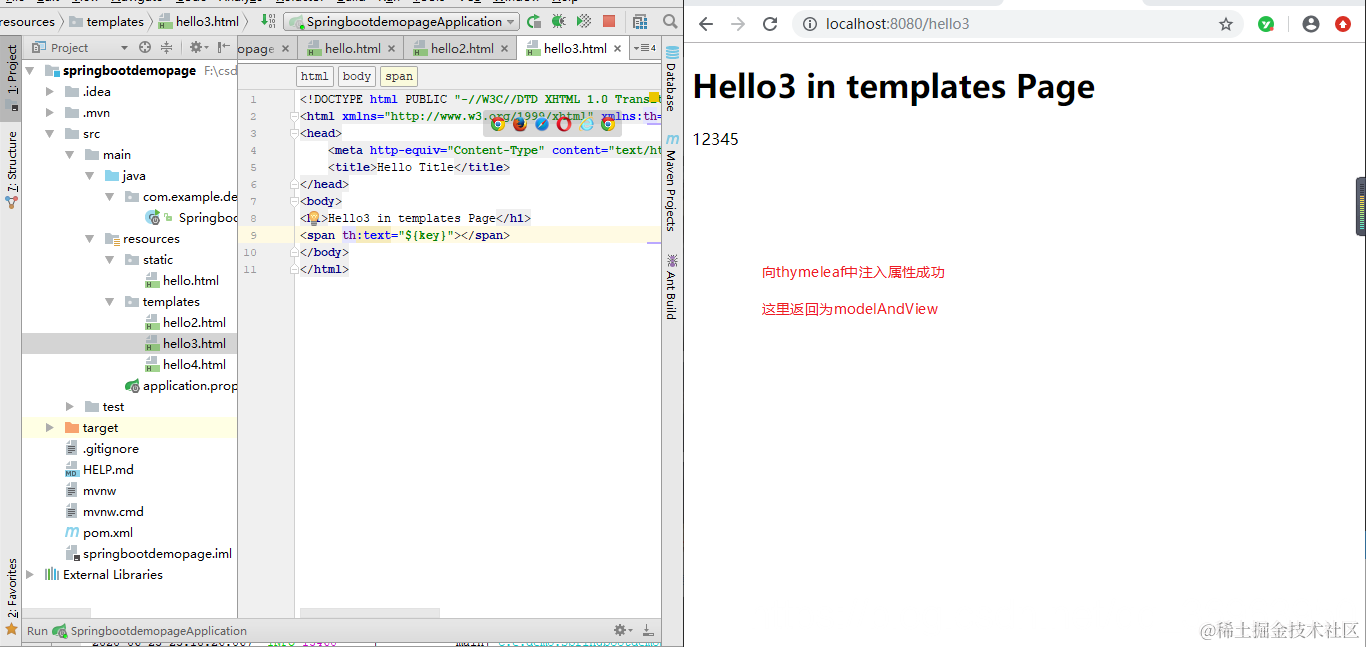View site information icon in the address bar

[809, 24]
